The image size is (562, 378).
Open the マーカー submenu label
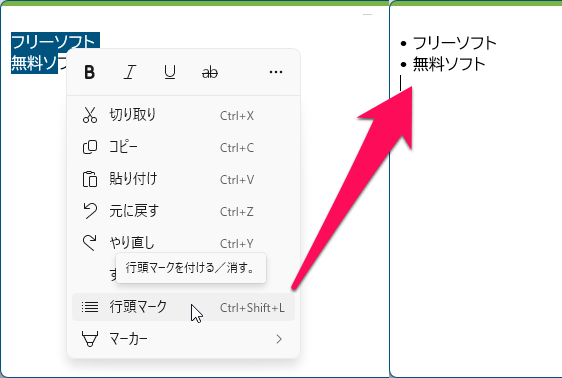point(128,339)
